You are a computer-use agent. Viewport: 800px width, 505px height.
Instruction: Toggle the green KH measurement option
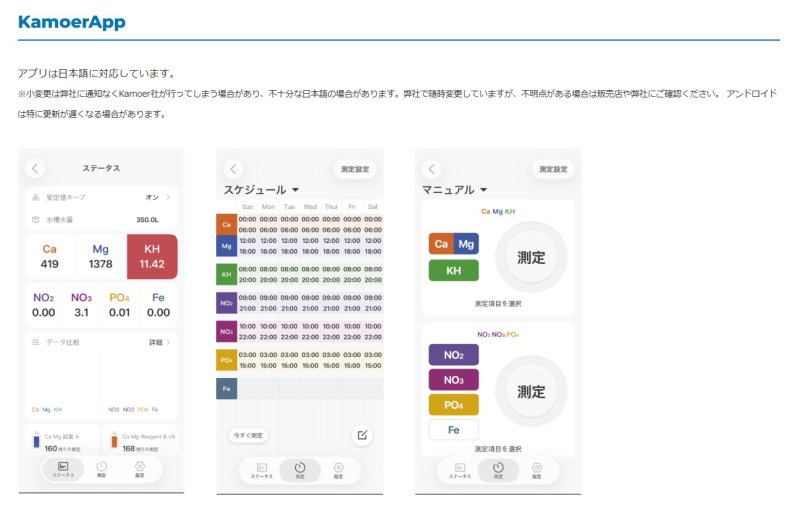coord(454,270)
